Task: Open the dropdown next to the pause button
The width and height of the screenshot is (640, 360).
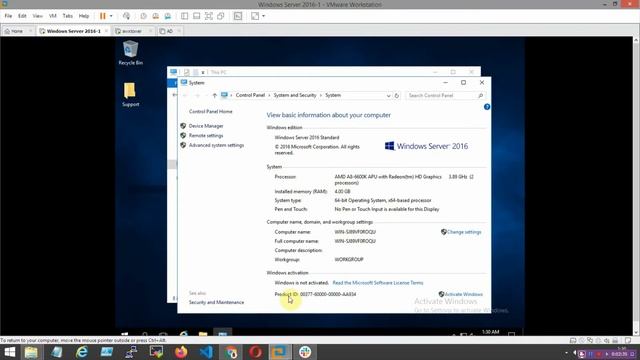Action: 111,16
